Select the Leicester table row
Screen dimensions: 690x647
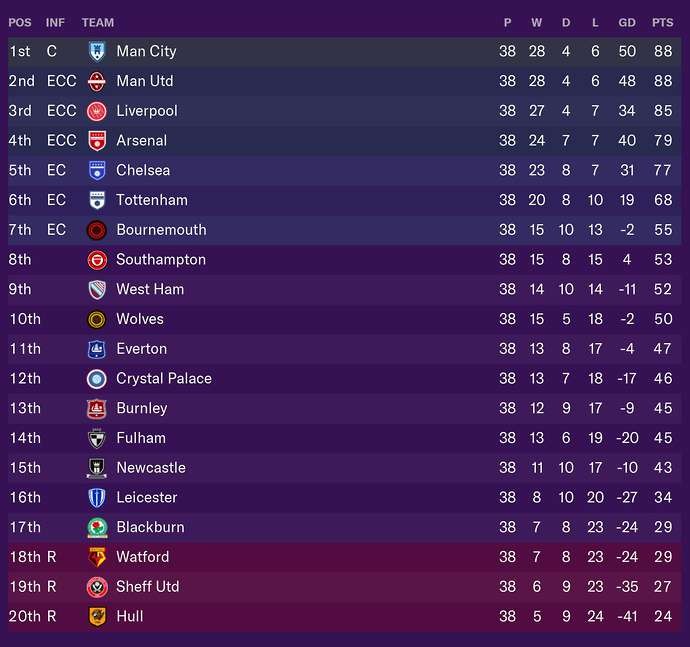pos(345,497)
